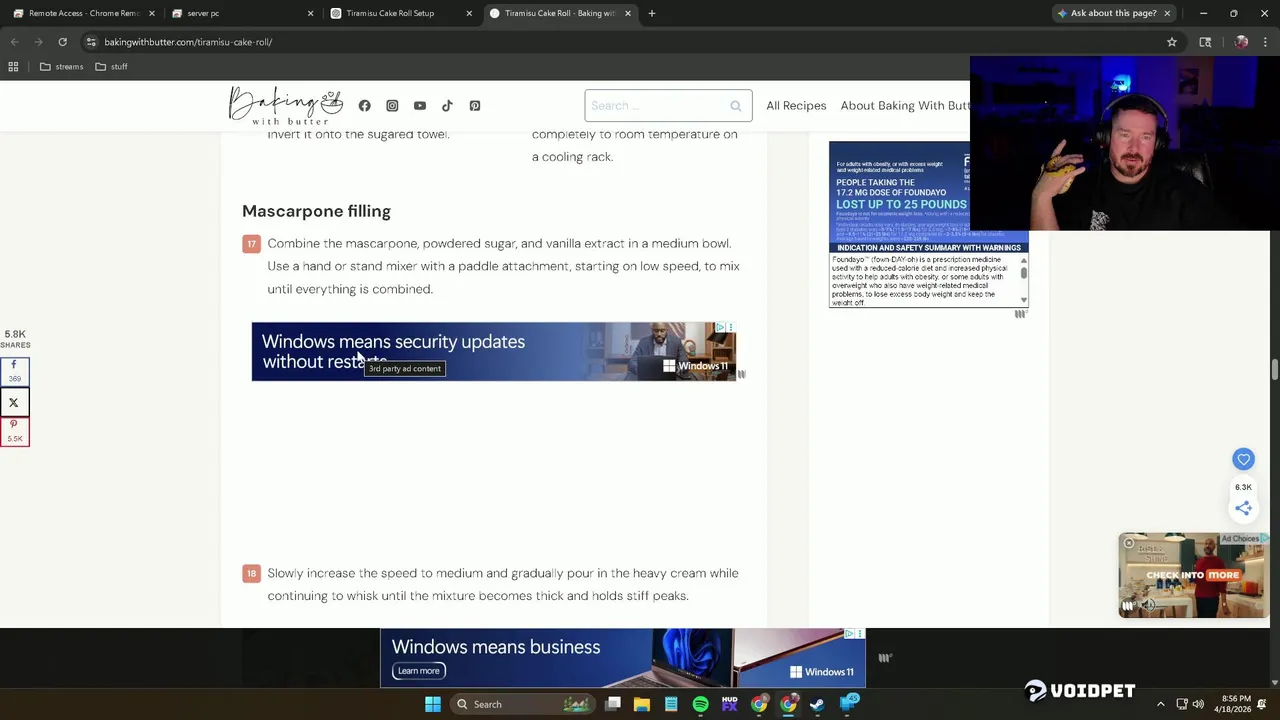Screen dimensions: 1280x720
Task: Click step 18 number badge
Action: pos(251,573)
